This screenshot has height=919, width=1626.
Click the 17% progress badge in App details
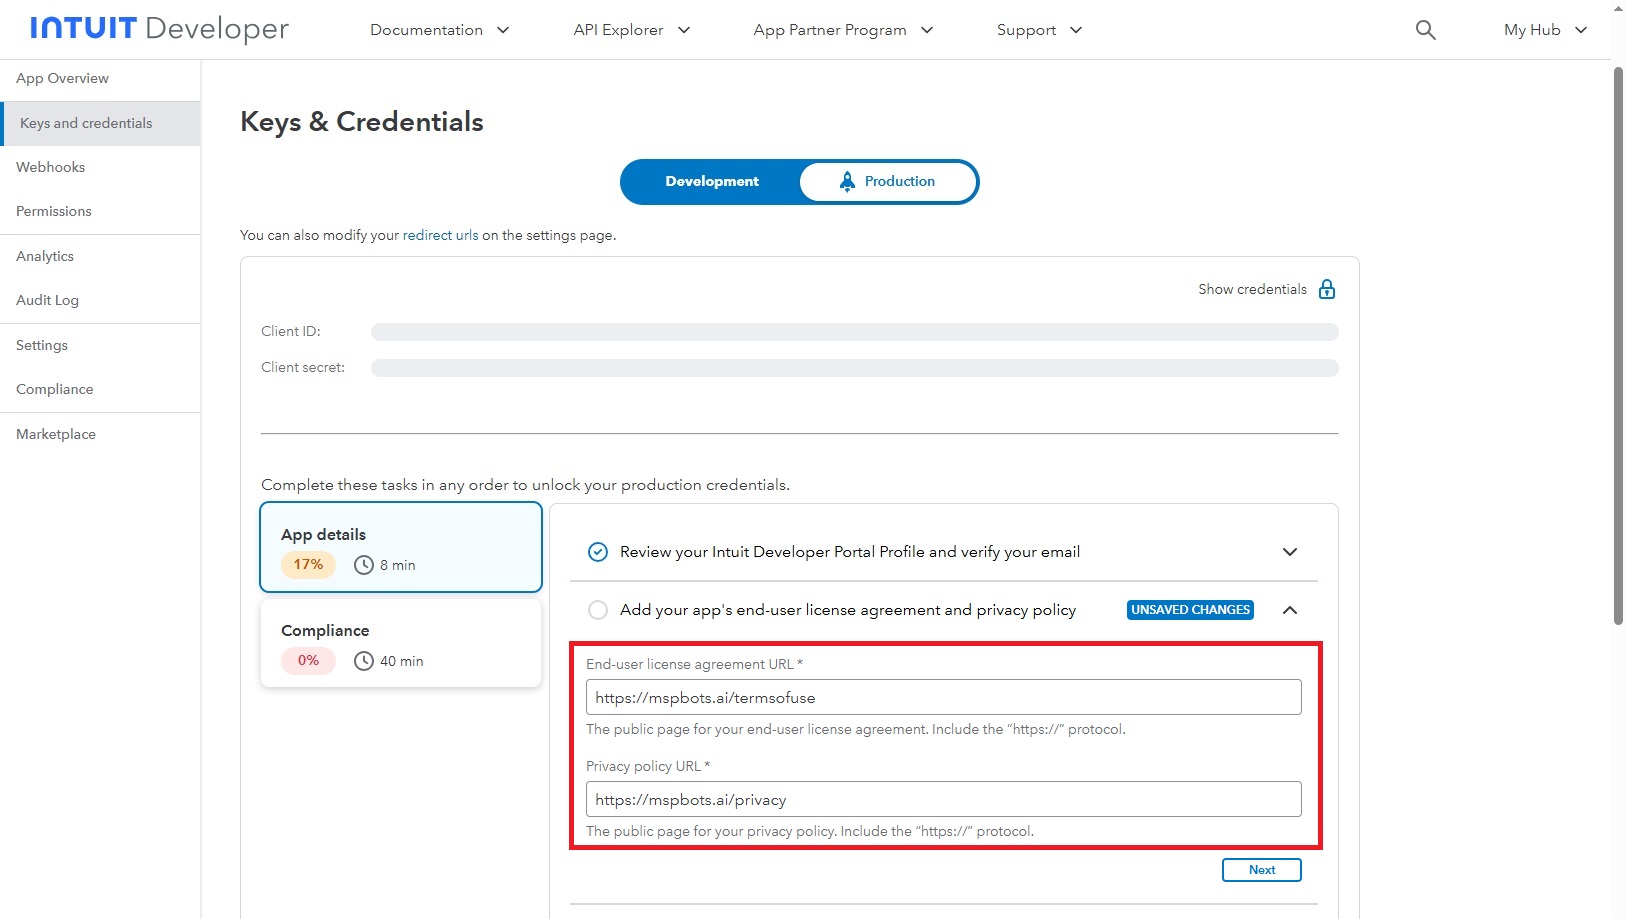[308, 565]
